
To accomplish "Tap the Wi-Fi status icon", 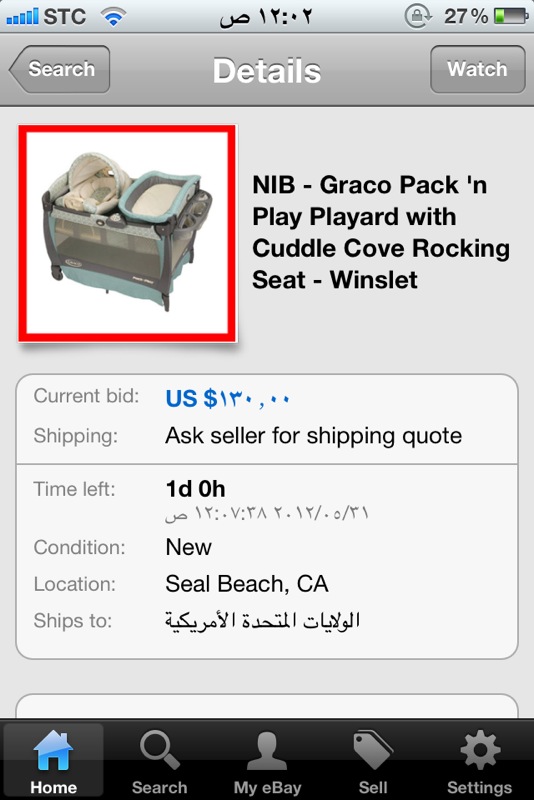I will (113, 16).
